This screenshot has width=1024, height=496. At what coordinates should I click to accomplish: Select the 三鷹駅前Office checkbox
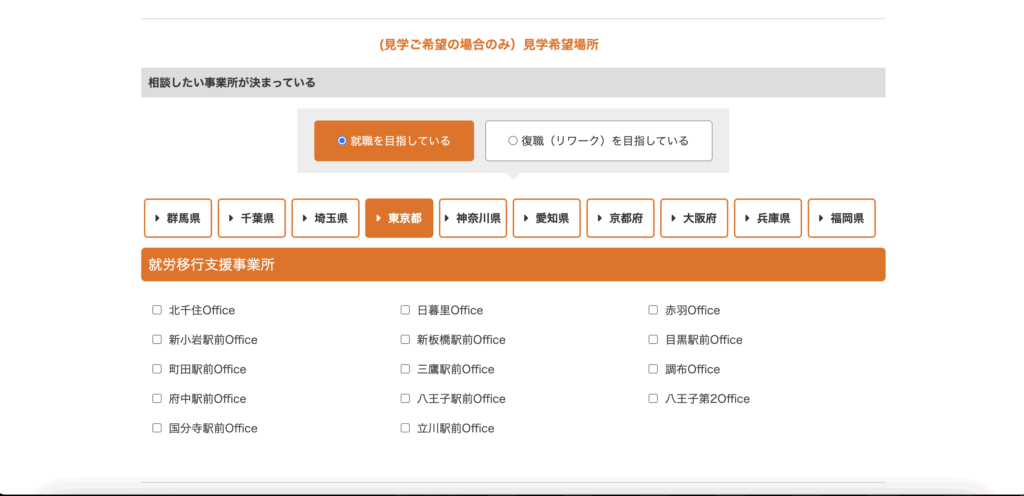point(405,369)
